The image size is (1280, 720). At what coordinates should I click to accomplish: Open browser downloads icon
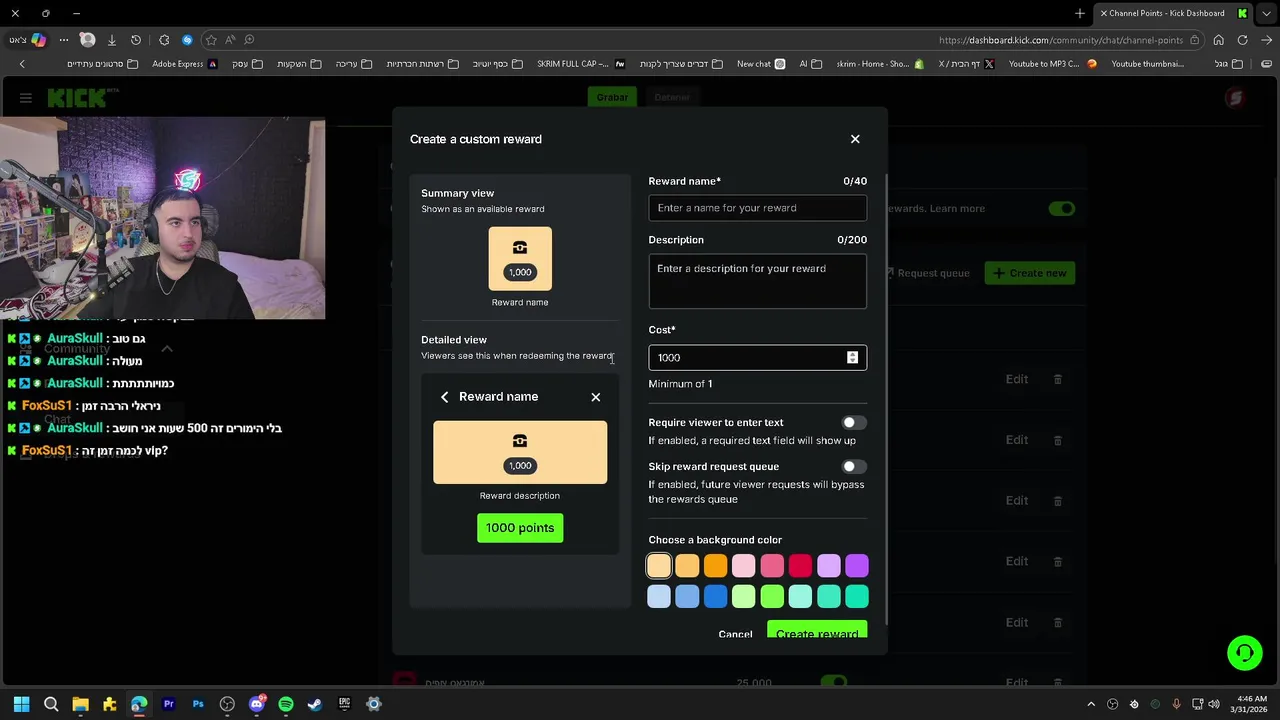pos(111,40)
